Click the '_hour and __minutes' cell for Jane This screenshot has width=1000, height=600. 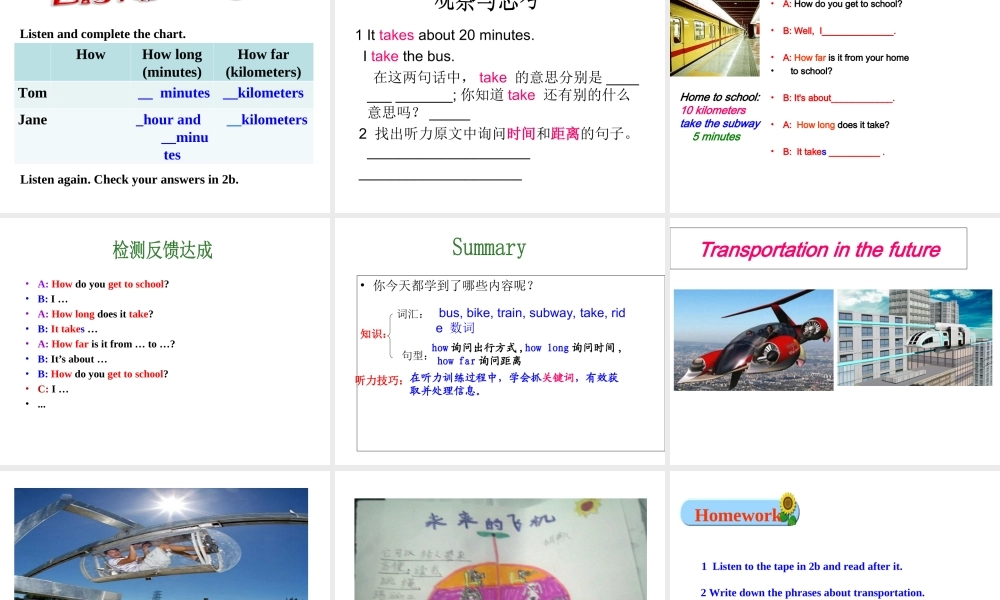coord(172,137)
